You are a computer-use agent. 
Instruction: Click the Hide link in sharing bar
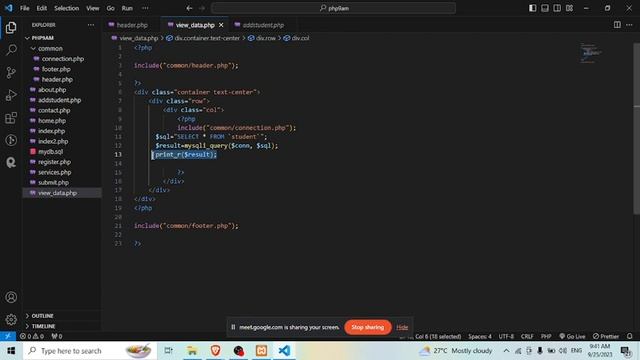click(x=402, y=327)
